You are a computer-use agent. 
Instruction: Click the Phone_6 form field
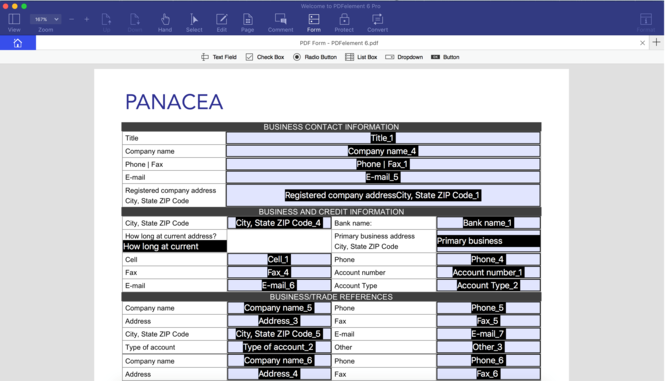click(488, 361)
